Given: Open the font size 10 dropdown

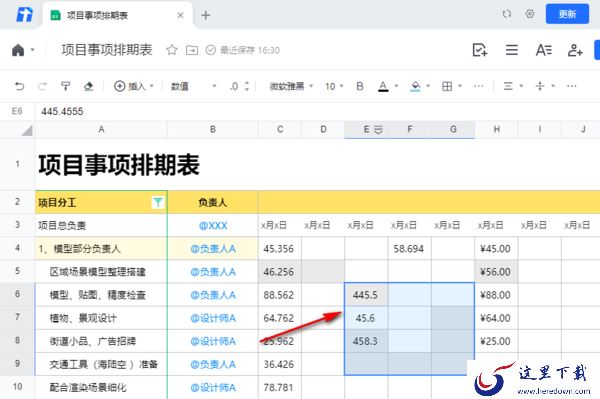Looking at the screenshot, I should [x=334, y=86].
